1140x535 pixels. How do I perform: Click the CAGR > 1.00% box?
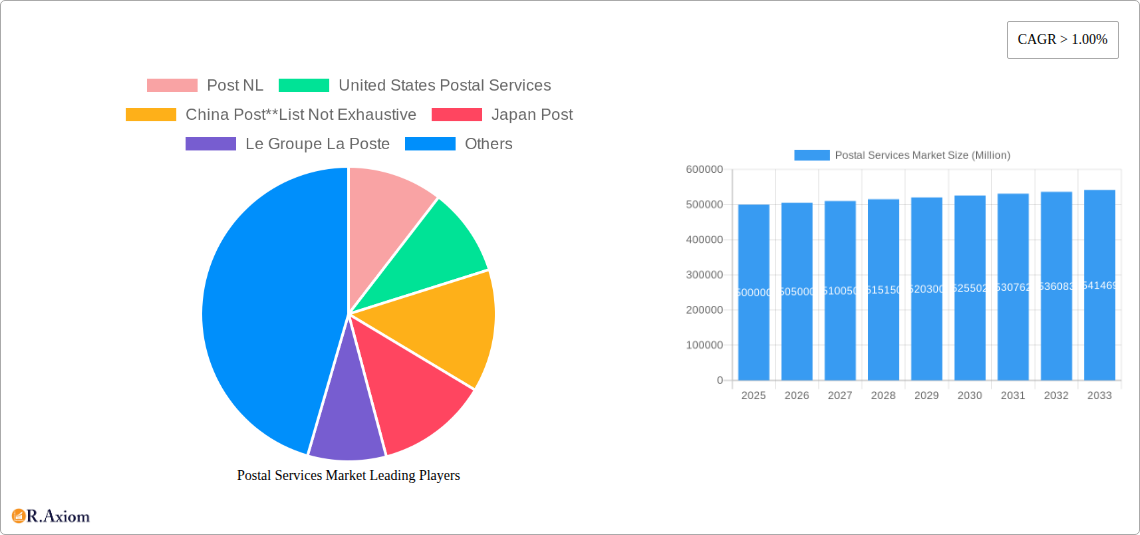pyautogui.click(x=1062, y=40)
